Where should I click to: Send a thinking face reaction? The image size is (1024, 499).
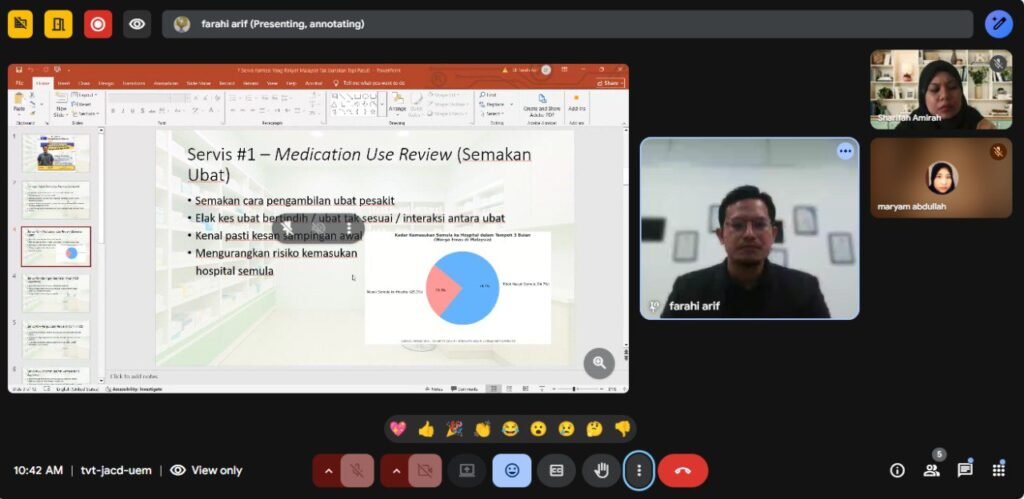pos(594,429)
